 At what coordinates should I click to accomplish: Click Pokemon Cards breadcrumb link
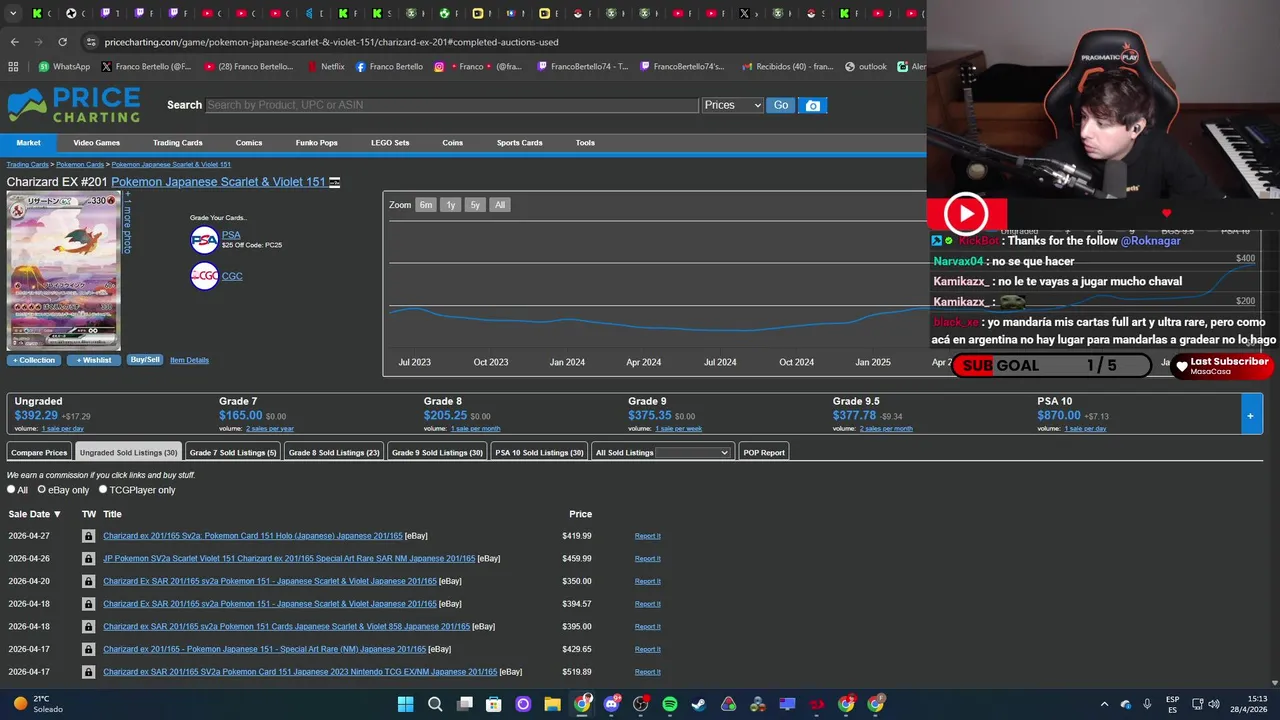[x=80, y=165]
